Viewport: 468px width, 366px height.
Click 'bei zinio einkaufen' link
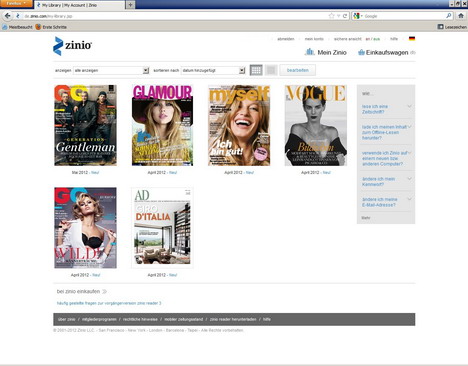pyautogui.click(x=82, y=291)
